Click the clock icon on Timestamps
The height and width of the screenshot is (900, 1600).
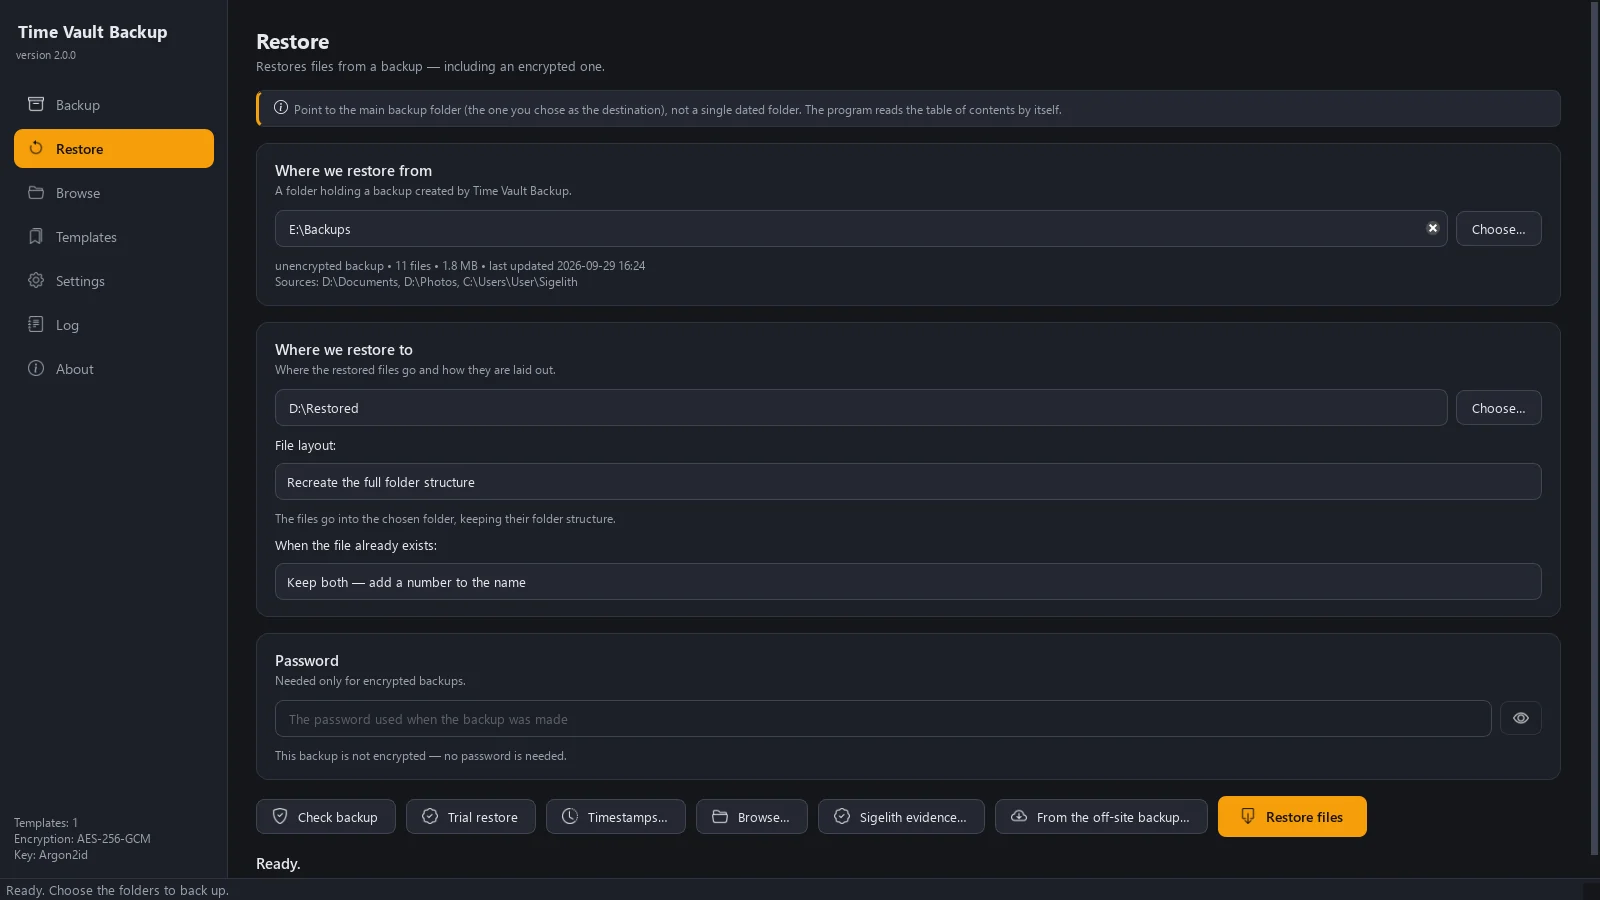(x=570, y=816)
